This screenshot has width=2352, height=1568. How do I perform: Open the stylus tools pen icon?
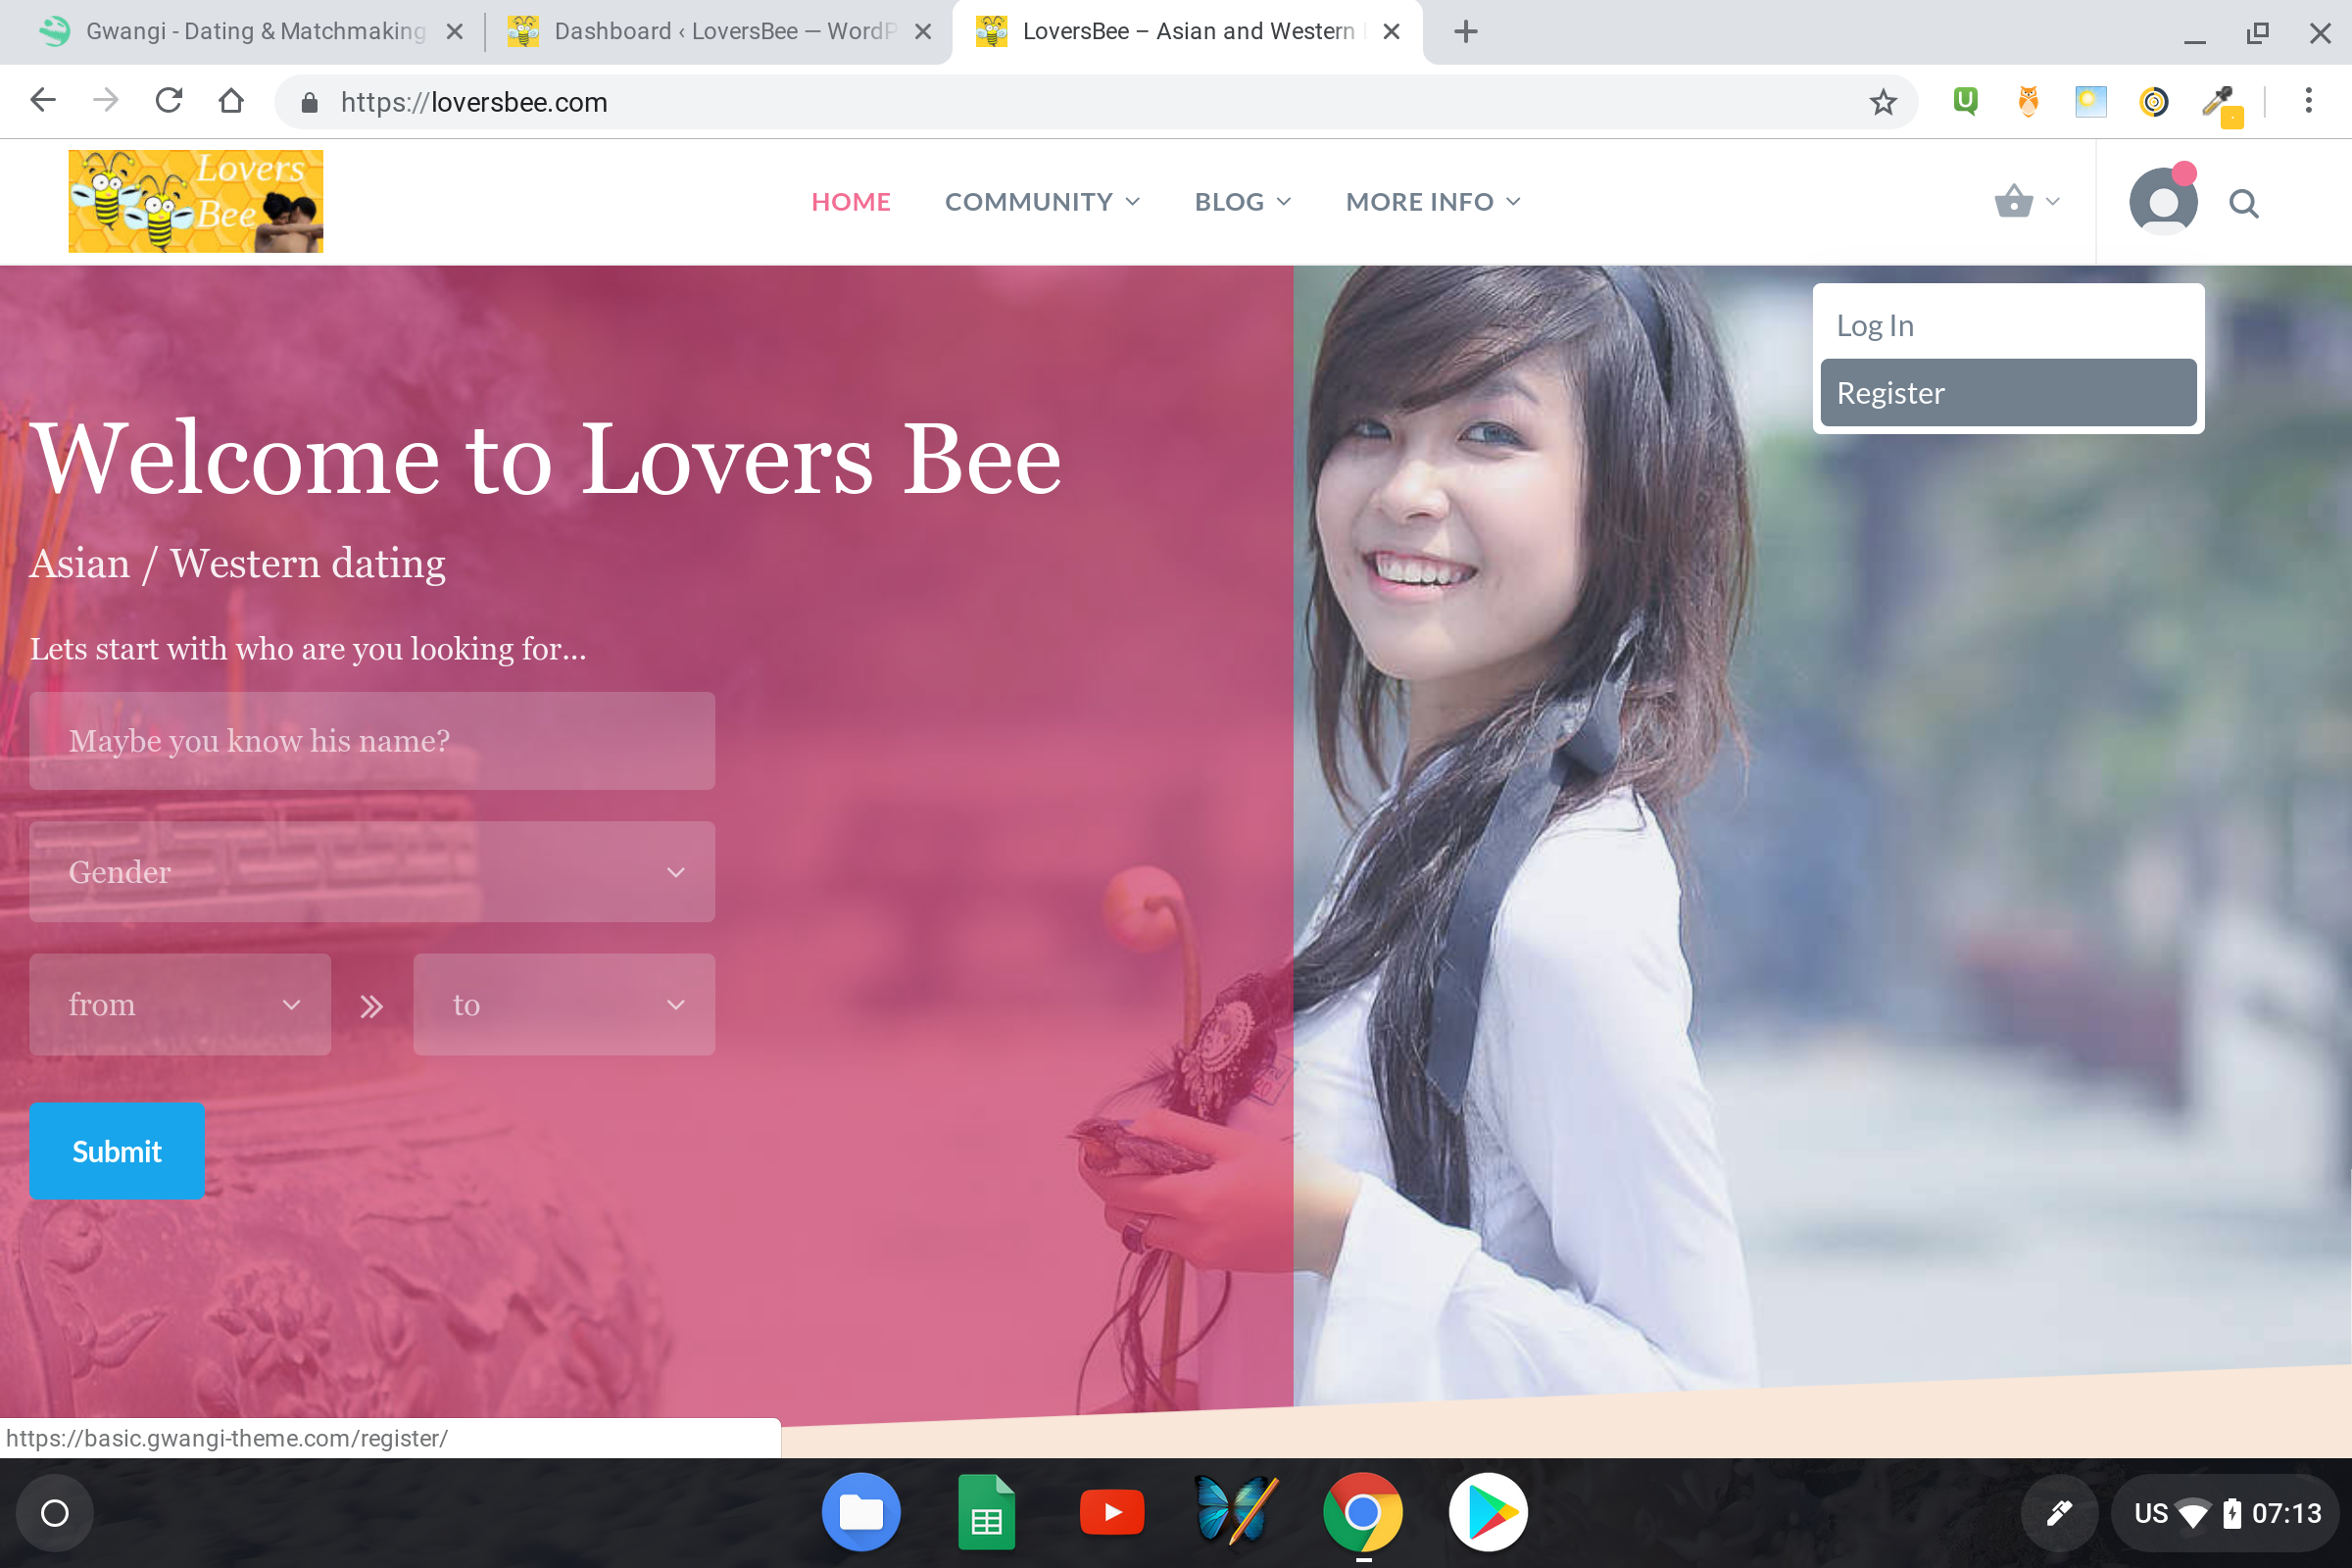[2058, 1513]
